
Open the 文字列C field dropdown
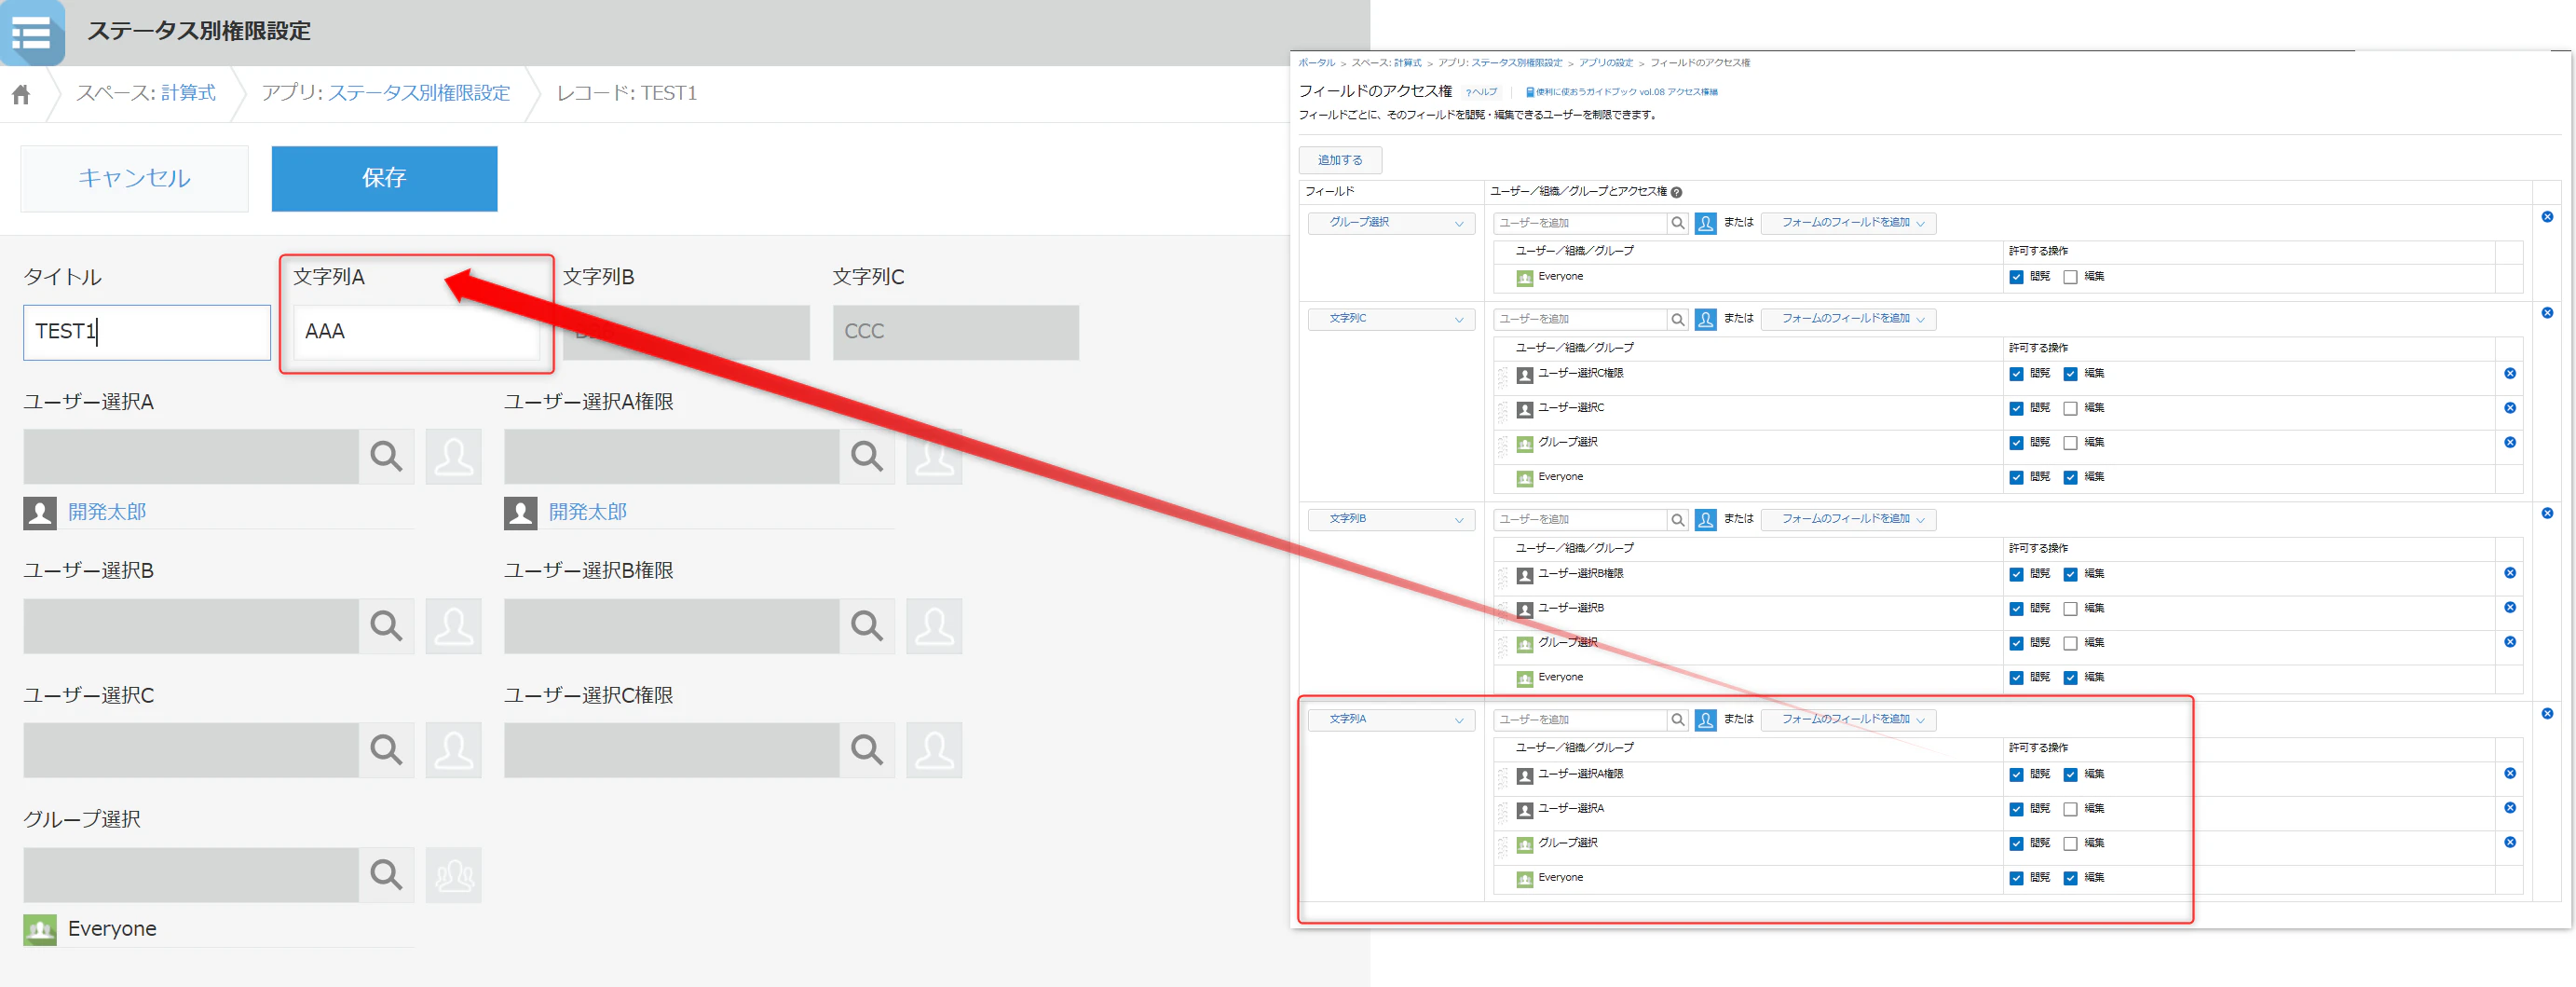click(1391, 319)
